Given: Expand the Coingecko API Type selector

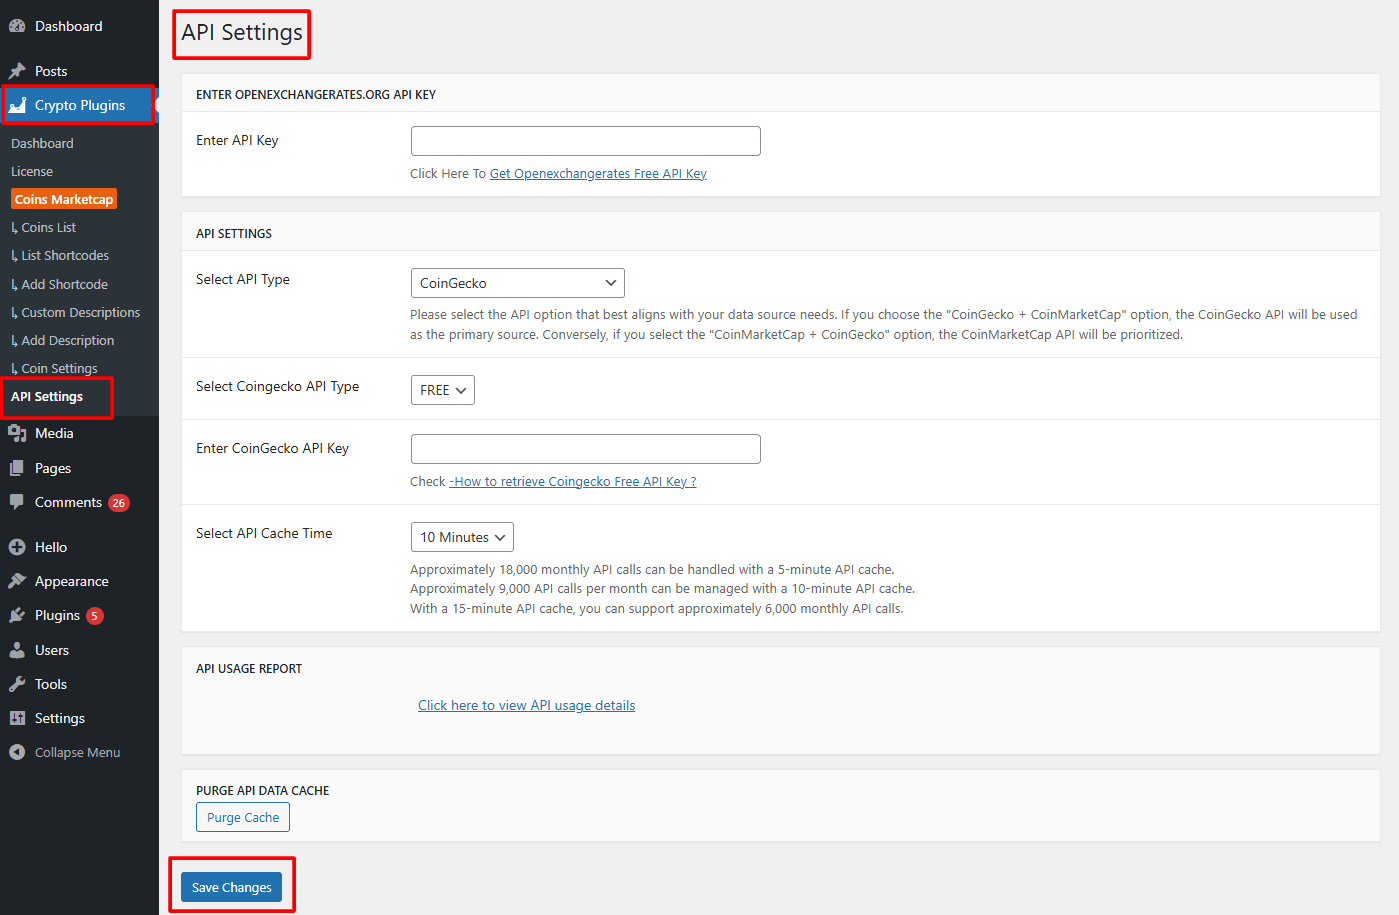Looking at the screenshot, I should pos(442,390).
